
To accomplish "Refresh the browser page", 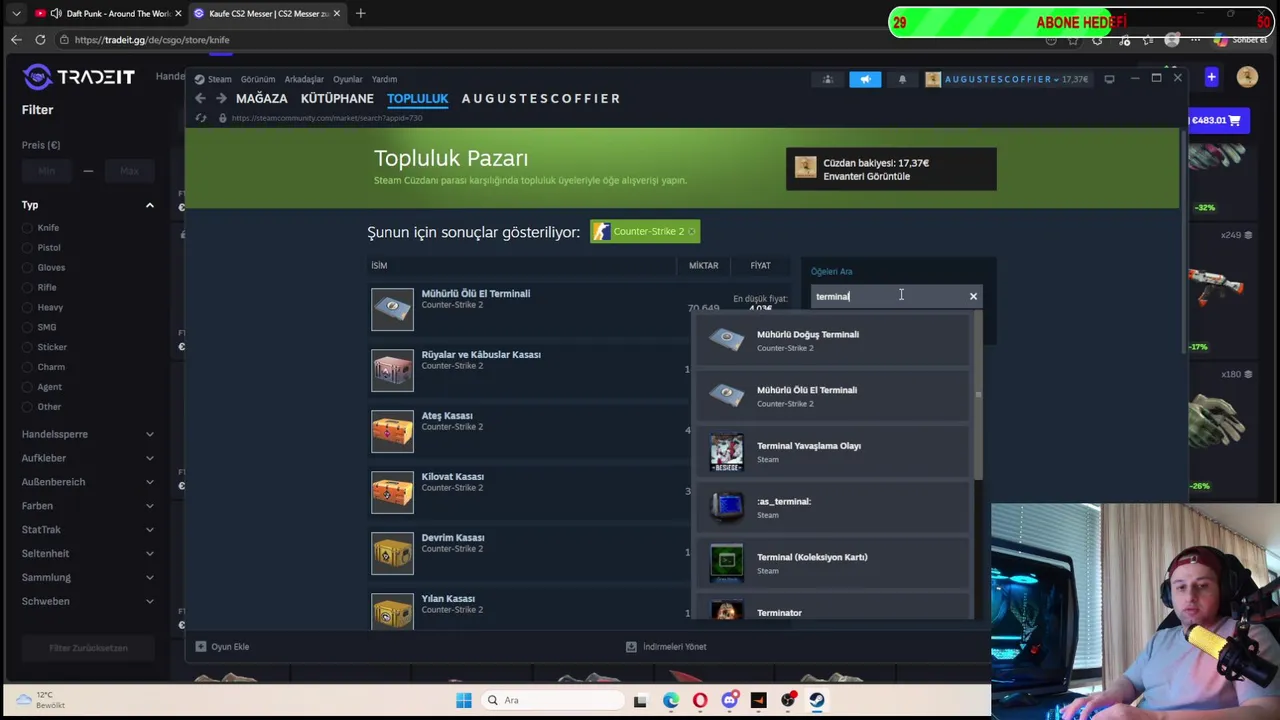I will (40, 40).
